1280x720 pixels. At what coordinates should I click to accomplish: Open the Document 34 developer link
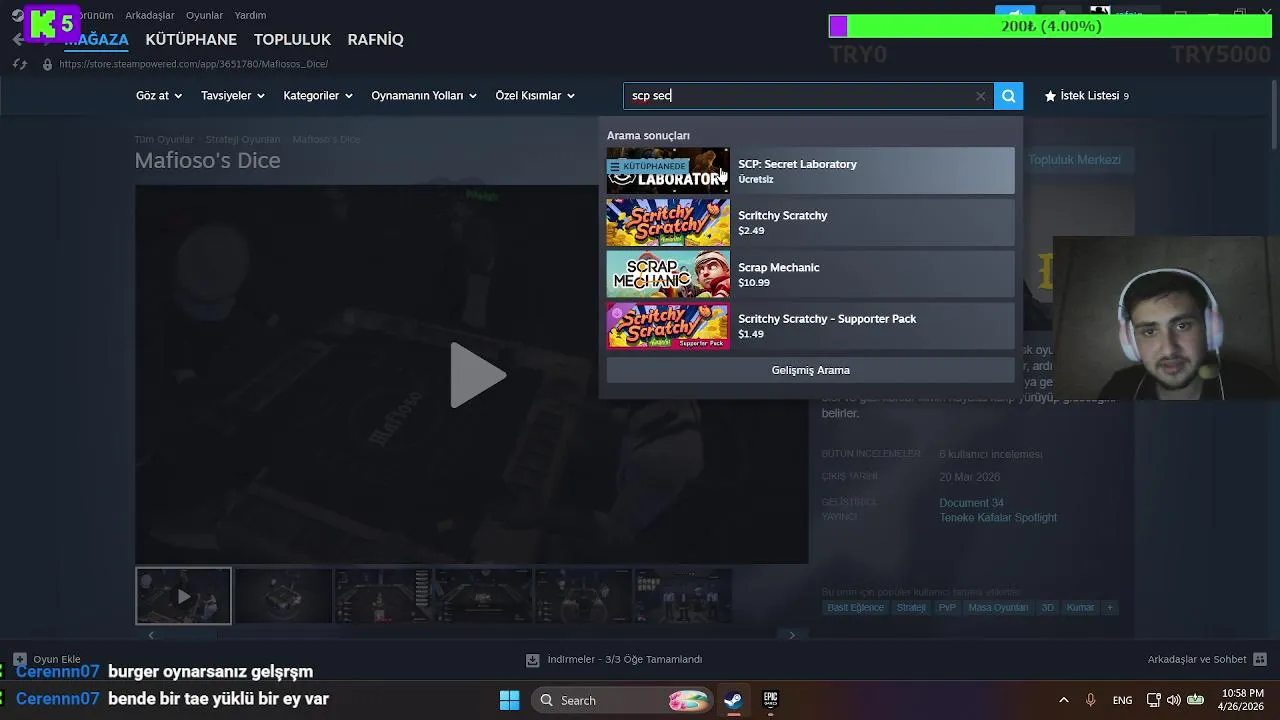pos(971,503)
